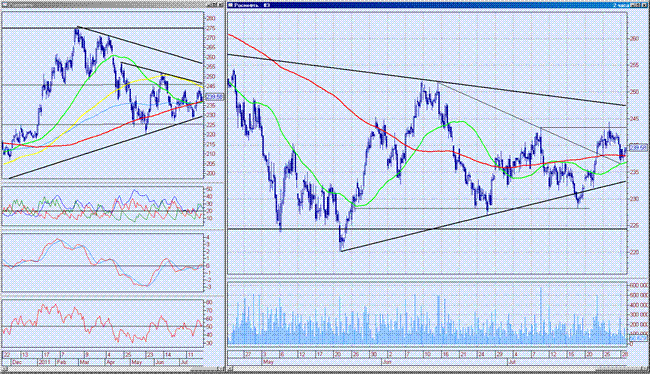The height and width of the screenshot is (374, 650).
Task: Close the Роснефть 2-hour chart window
Action: pos(644,5)
